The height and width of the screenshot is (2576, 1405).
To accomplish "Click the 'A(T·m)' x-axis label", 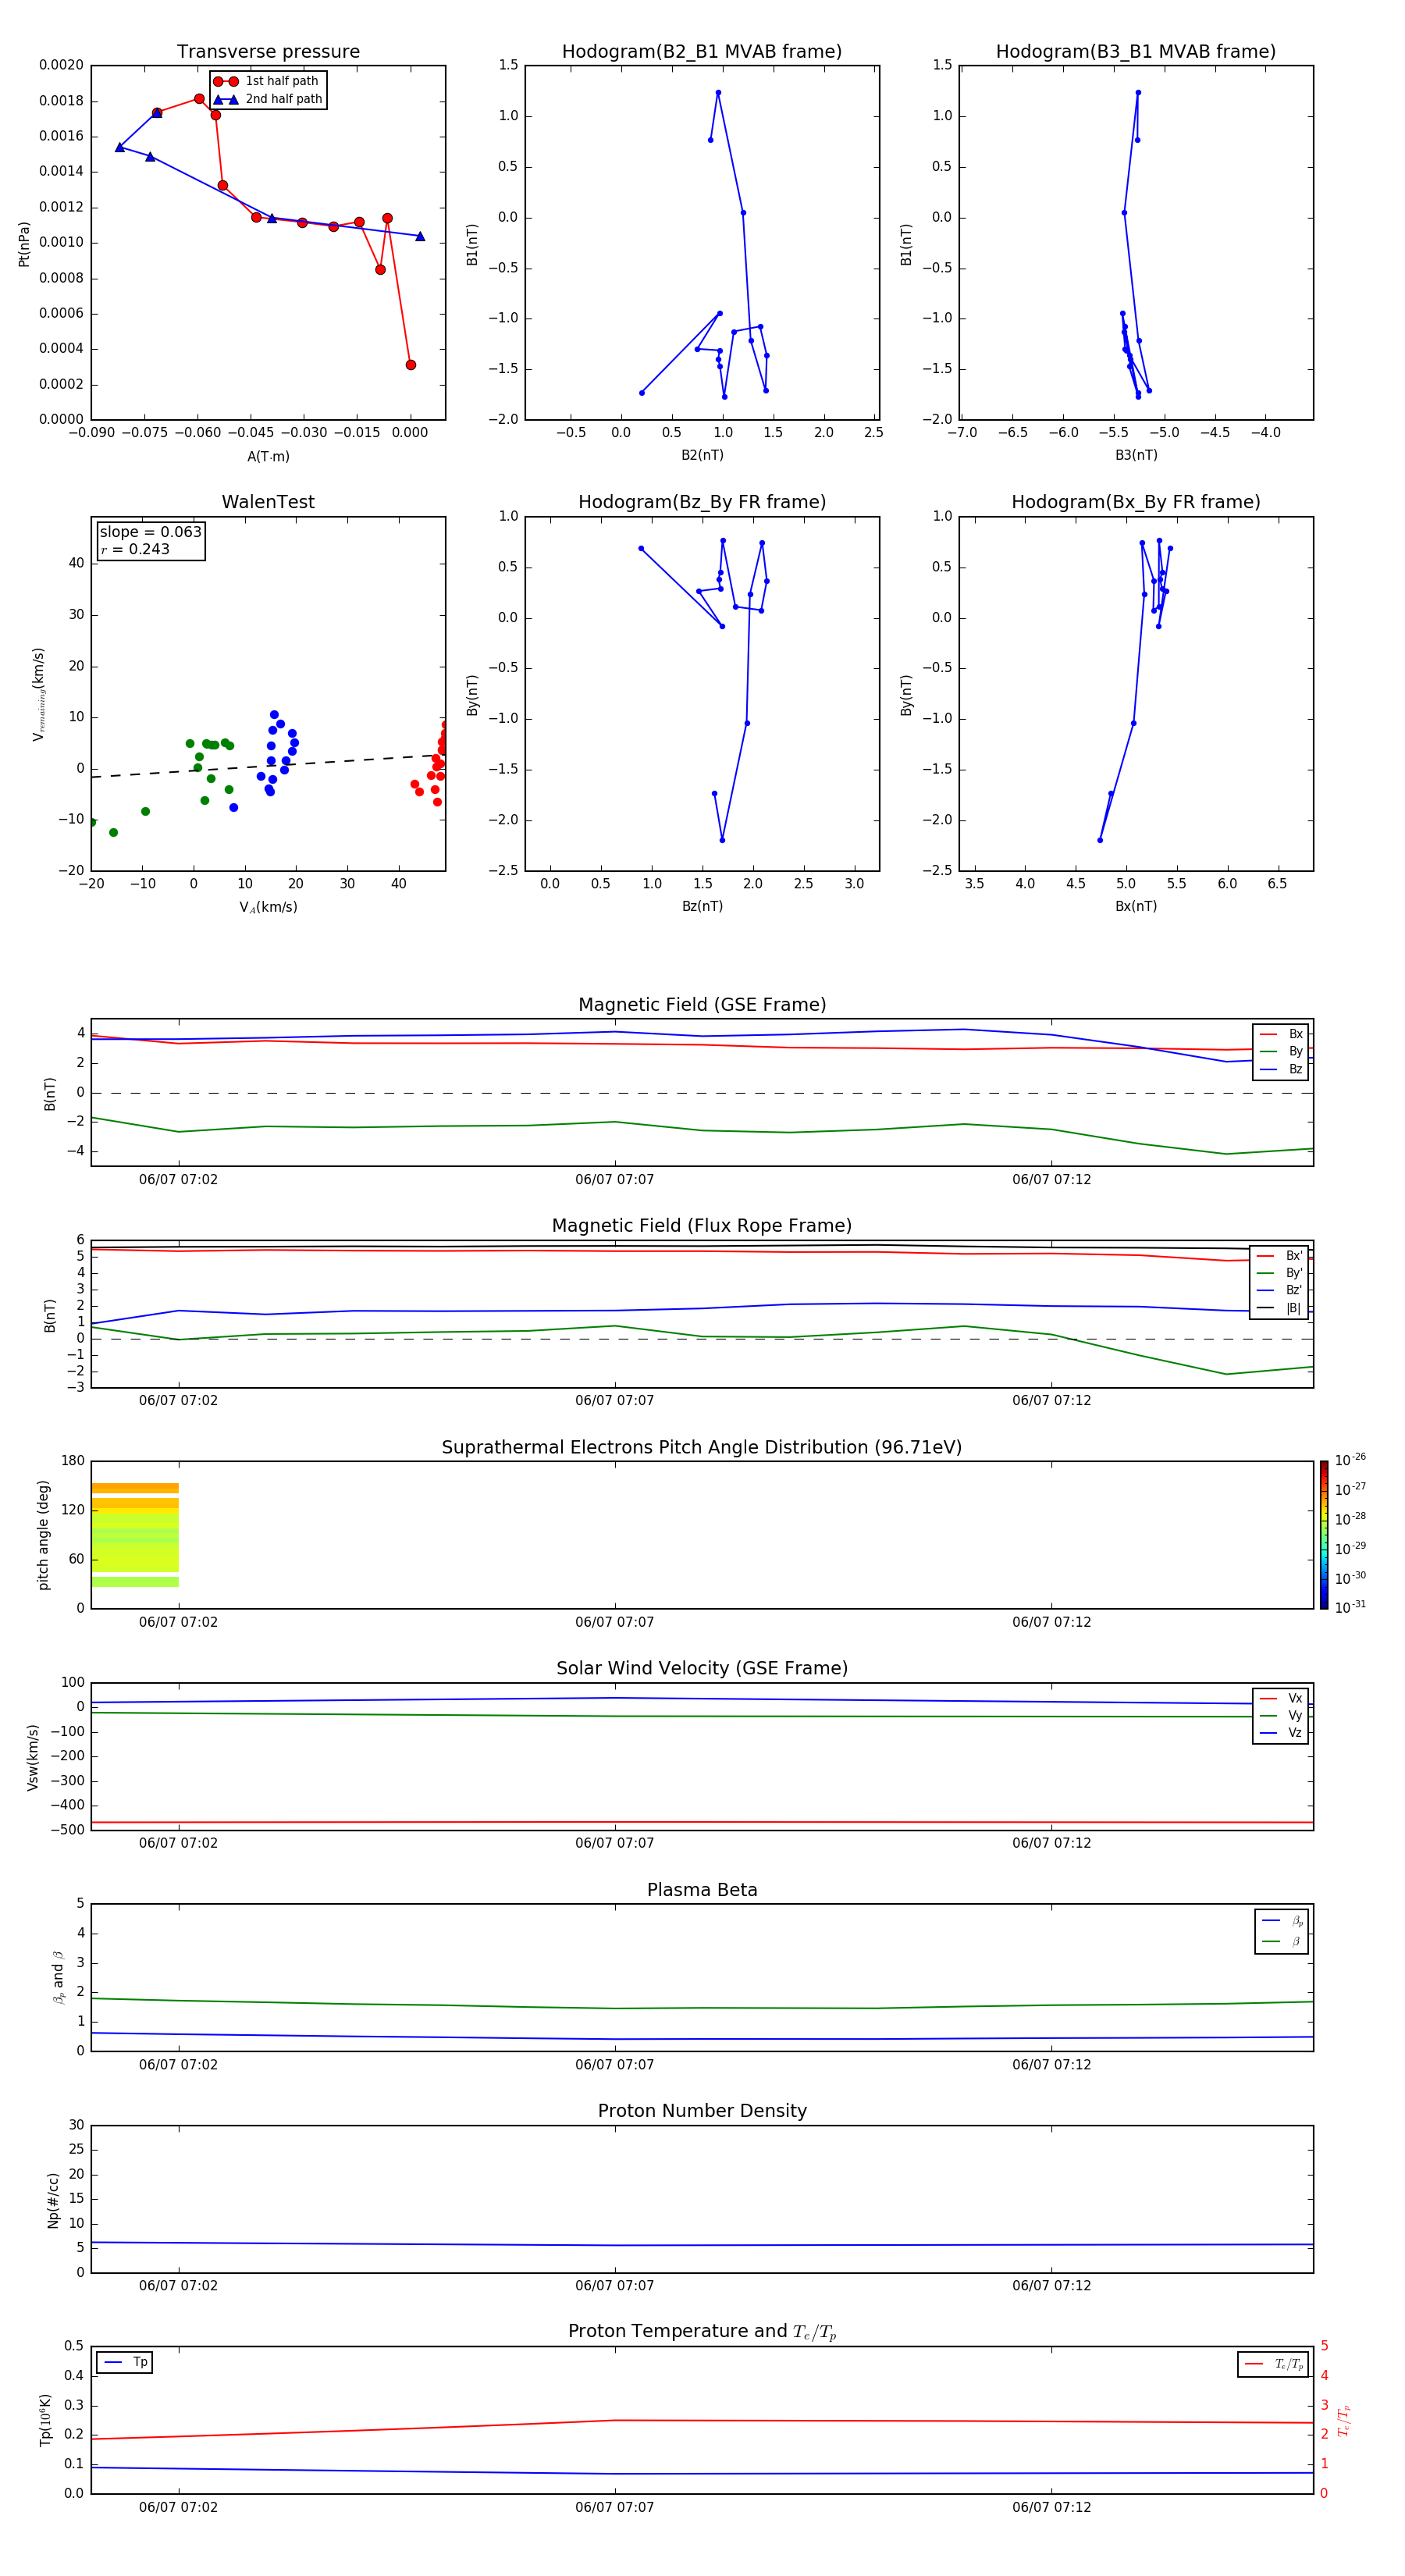I will tap(268, 456).
